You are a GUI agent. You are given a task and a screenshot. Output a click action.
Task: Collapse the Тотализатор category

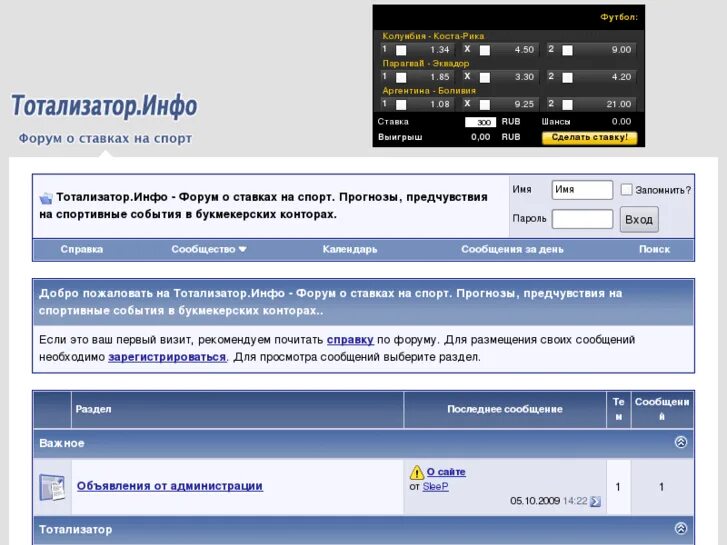click(x=681, y=528)
